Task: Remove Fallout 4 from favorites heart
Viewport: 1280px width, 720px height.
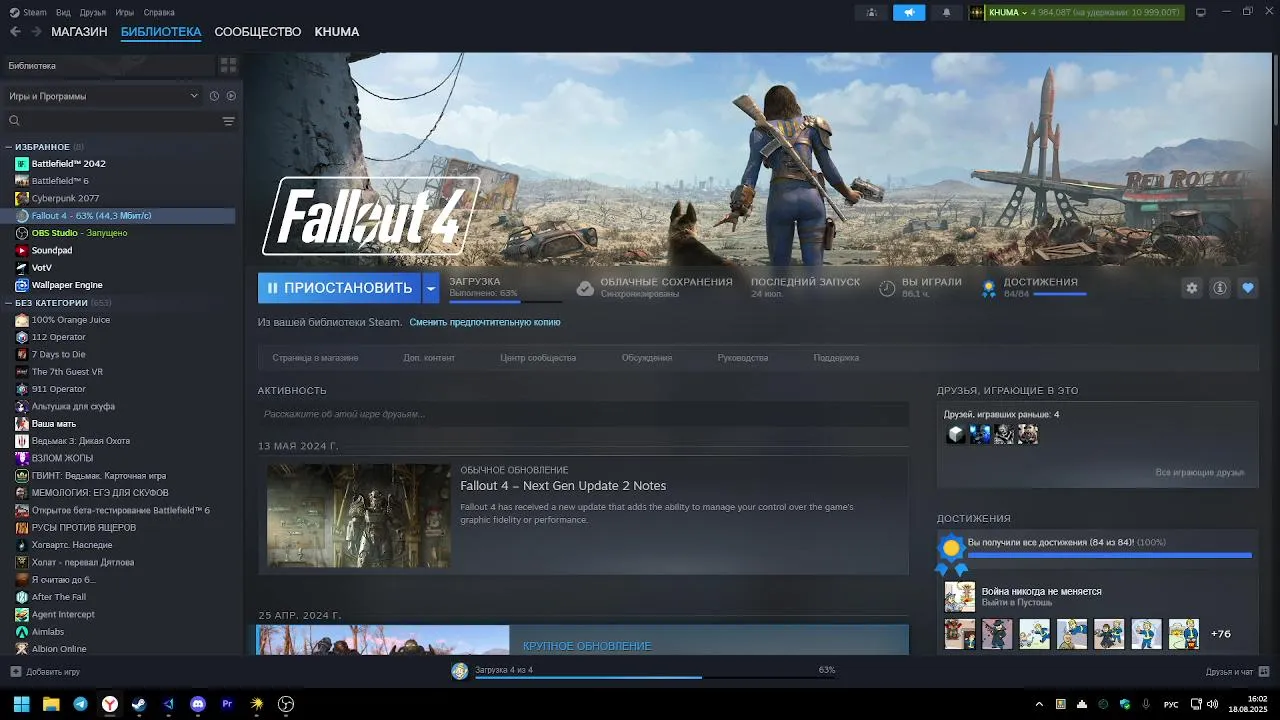Action: (1247, 288)
